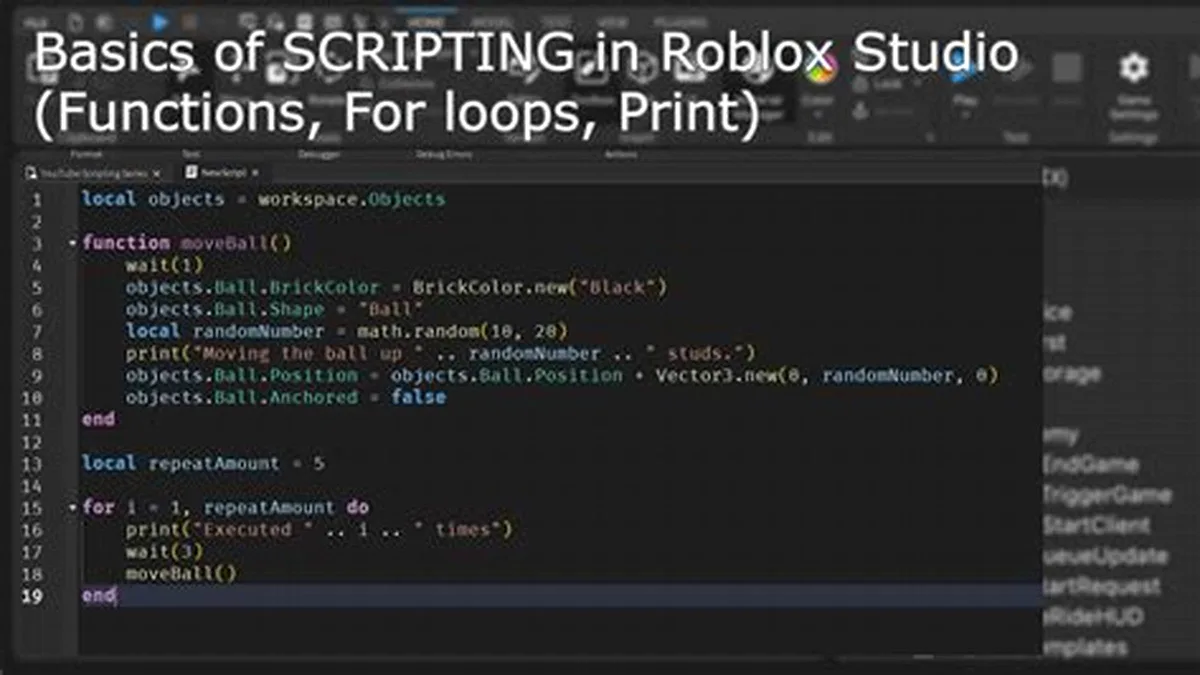
Task: Click the 'wait(1)' code line
Action: coord(164,265)
